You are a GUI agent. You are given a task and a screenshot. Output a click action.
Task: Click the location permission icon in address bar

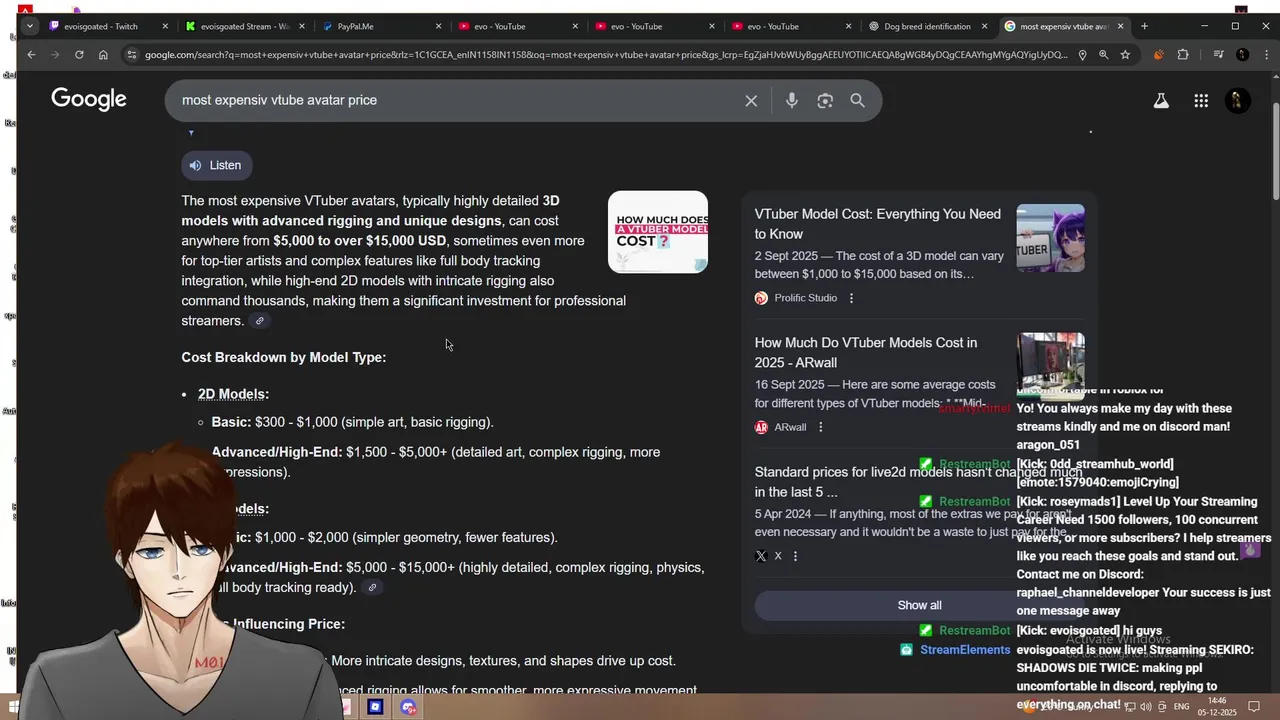coord(1082,55)
